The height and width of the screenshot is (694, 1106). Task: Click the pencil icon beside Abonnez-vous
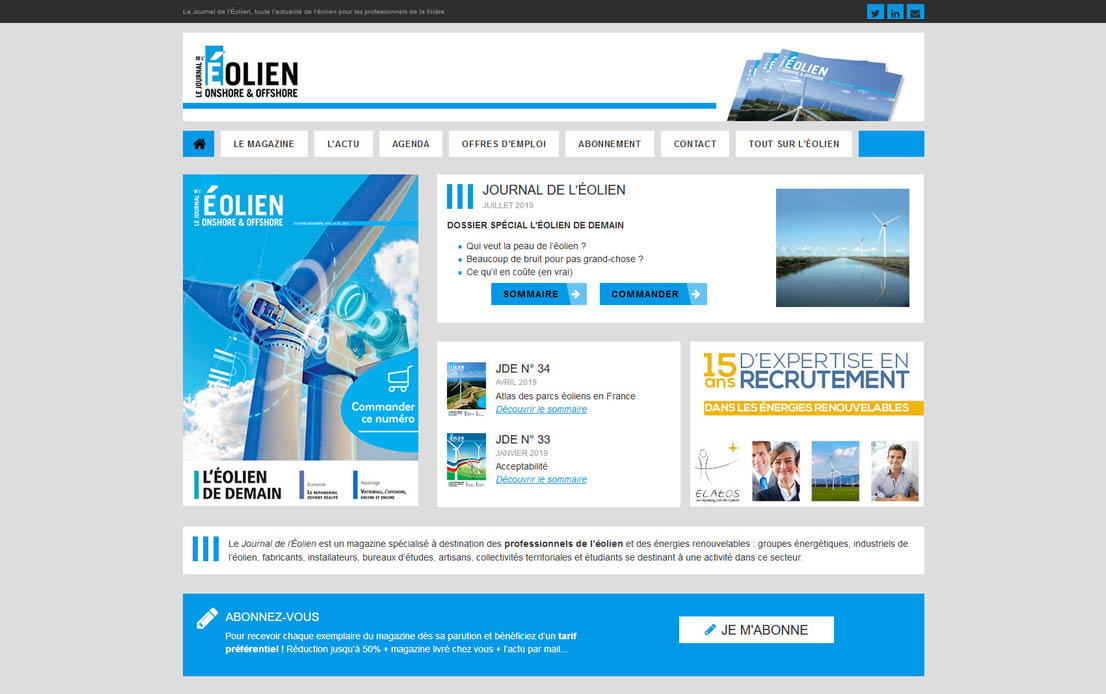click(207, 618)
